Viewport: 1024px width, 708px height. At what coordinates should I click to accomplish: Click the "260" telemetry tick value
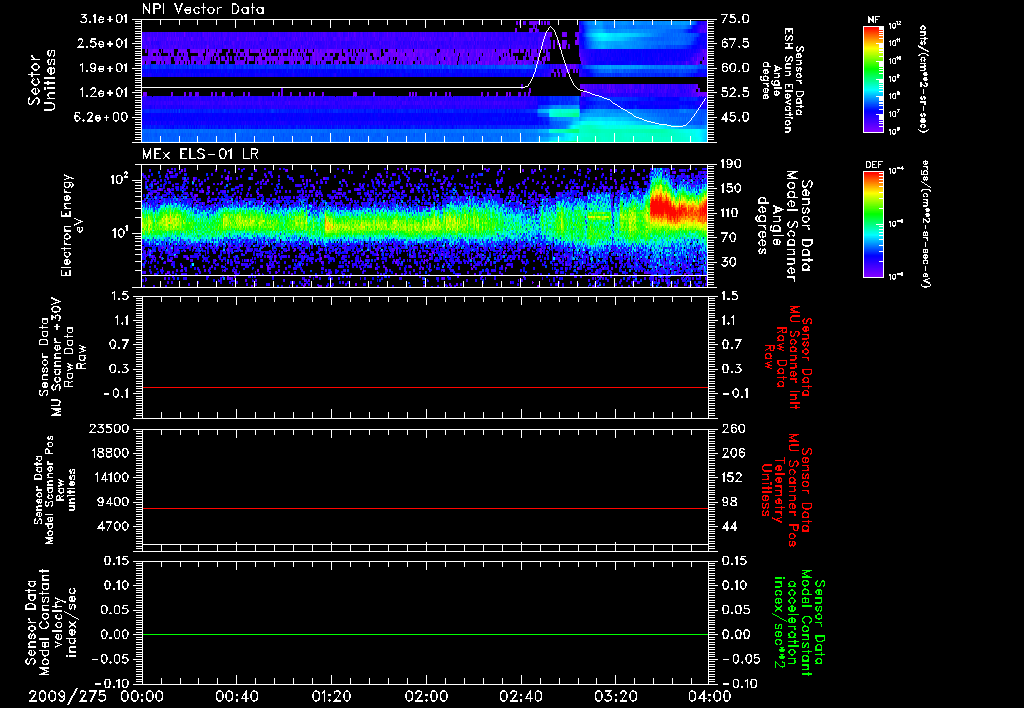(732, 429)
